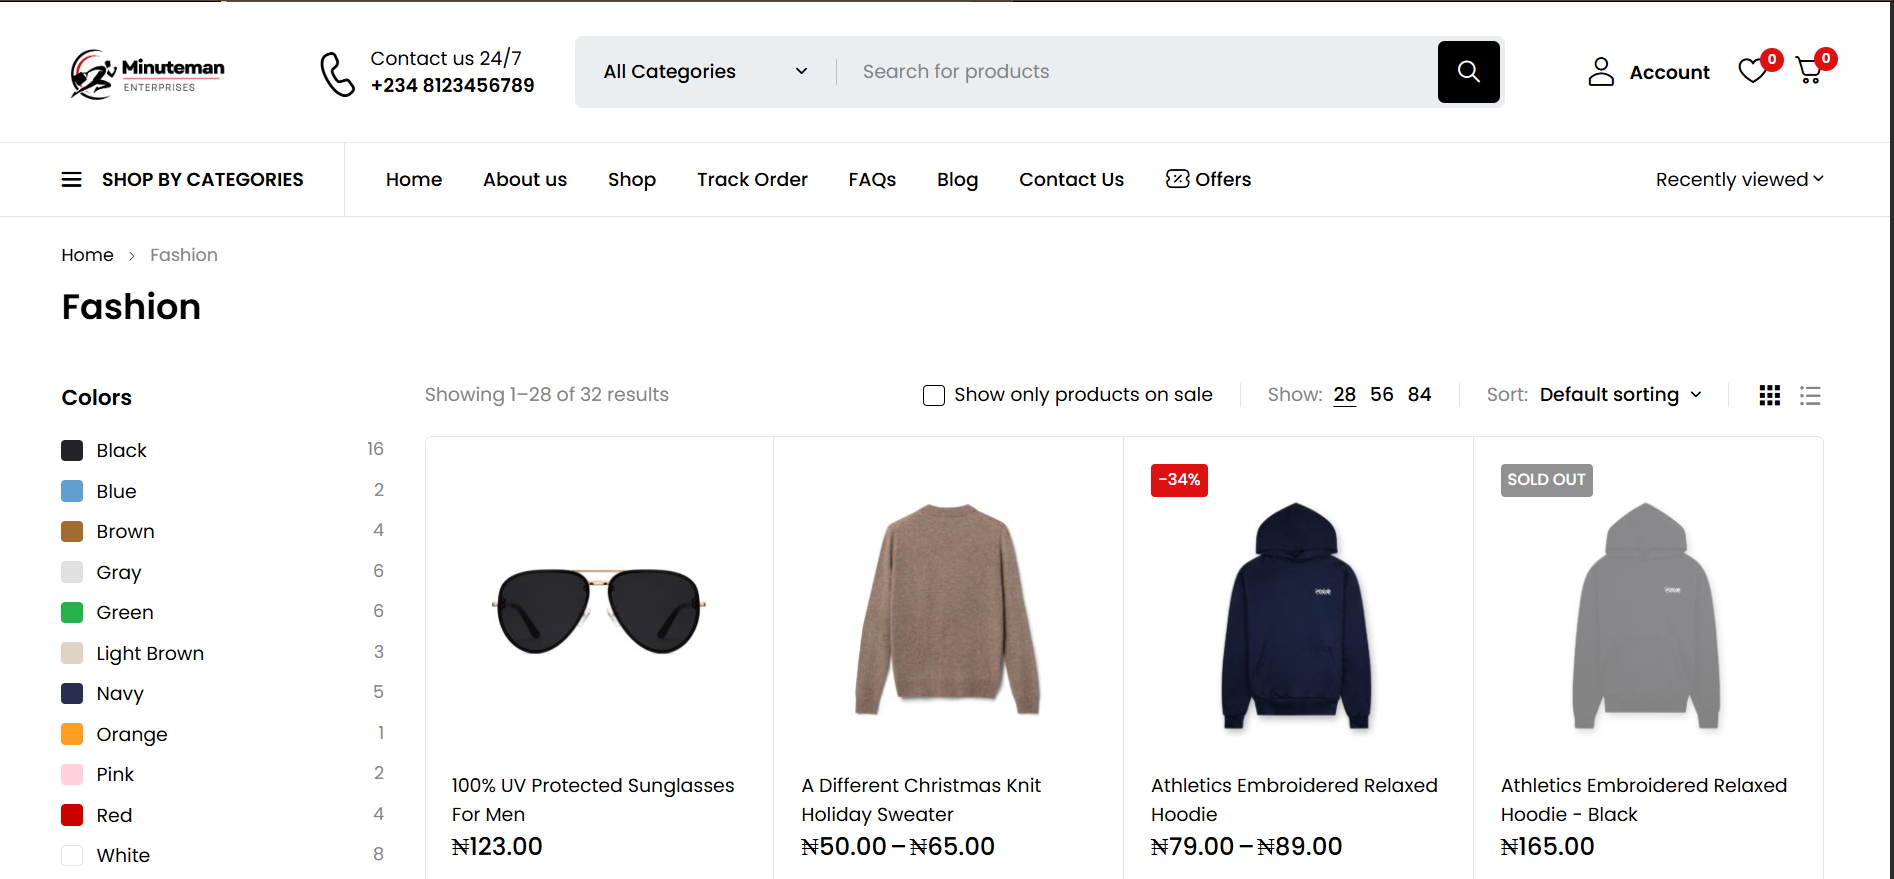Image resolution: width=1894 pixels, height=879 pixels.
Task: Select the Light Brown color swatch
Action: click(x=72, y=653)
